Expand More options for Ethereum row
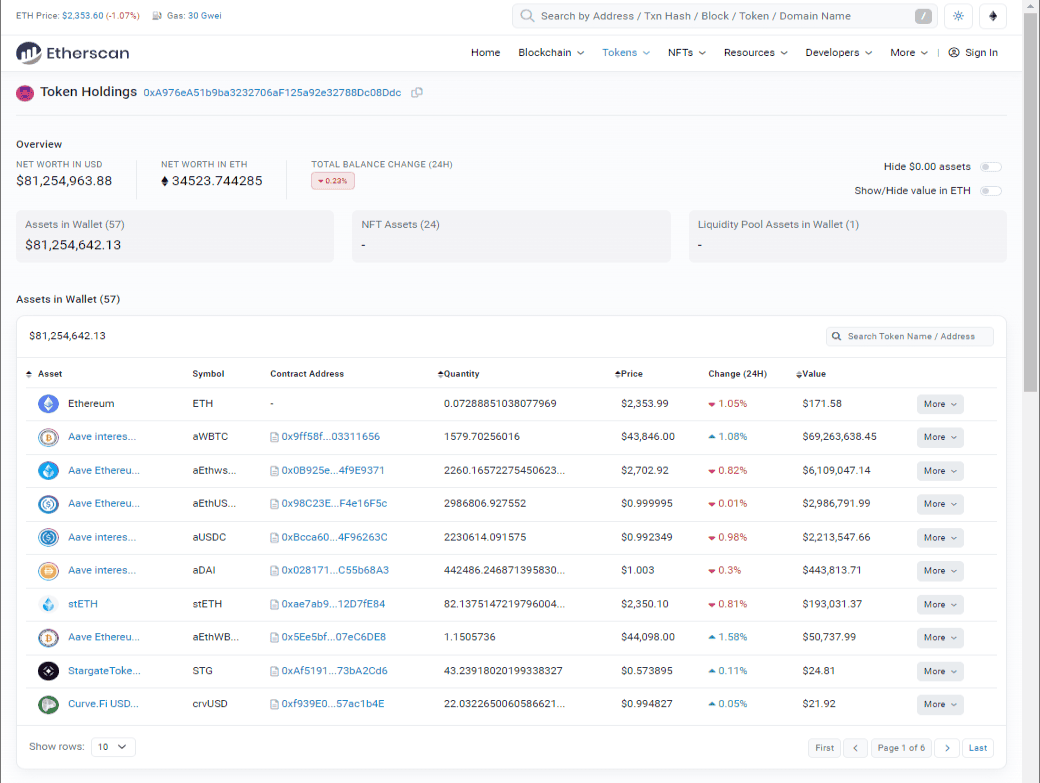The height and width of the screenshot is (783, 1040). point(940,404)
